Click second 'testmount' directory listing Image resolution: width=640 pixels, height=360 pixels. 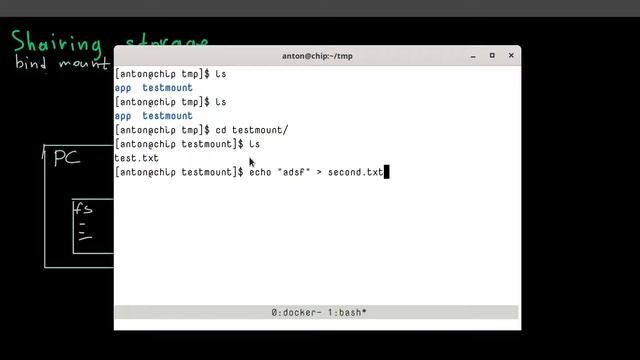point(167,116)
